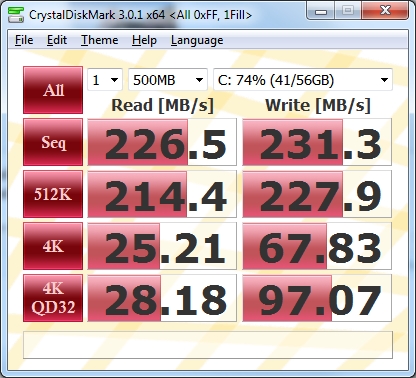The height and width of the screenshot is (378, 416).
Task: Start the Seq benchmark test
Action: point(53,142)
